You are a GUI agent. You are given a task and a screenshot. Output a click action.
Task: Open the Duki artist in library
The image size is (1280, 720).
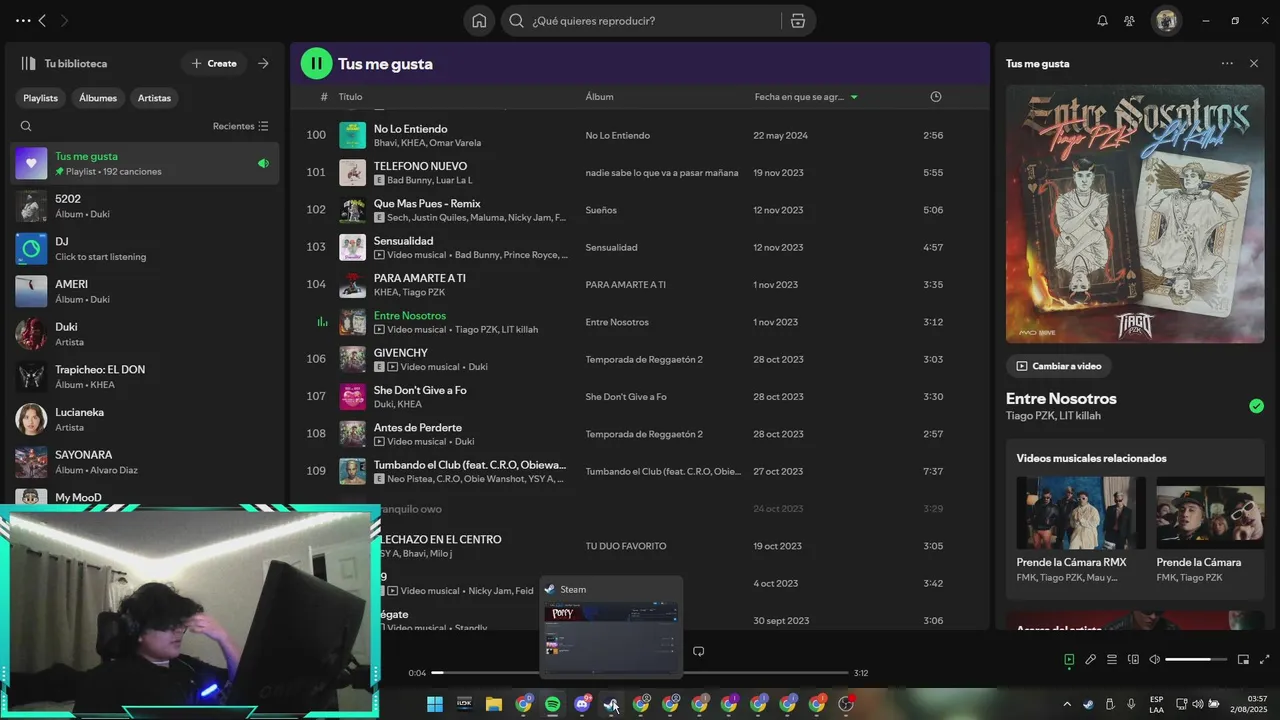tap(145, 334)
